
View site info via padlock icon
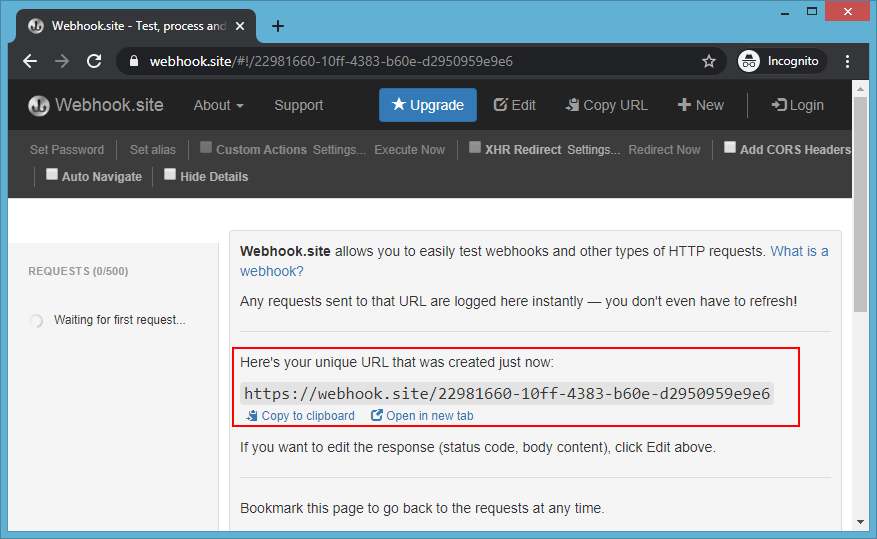point(134,61)
